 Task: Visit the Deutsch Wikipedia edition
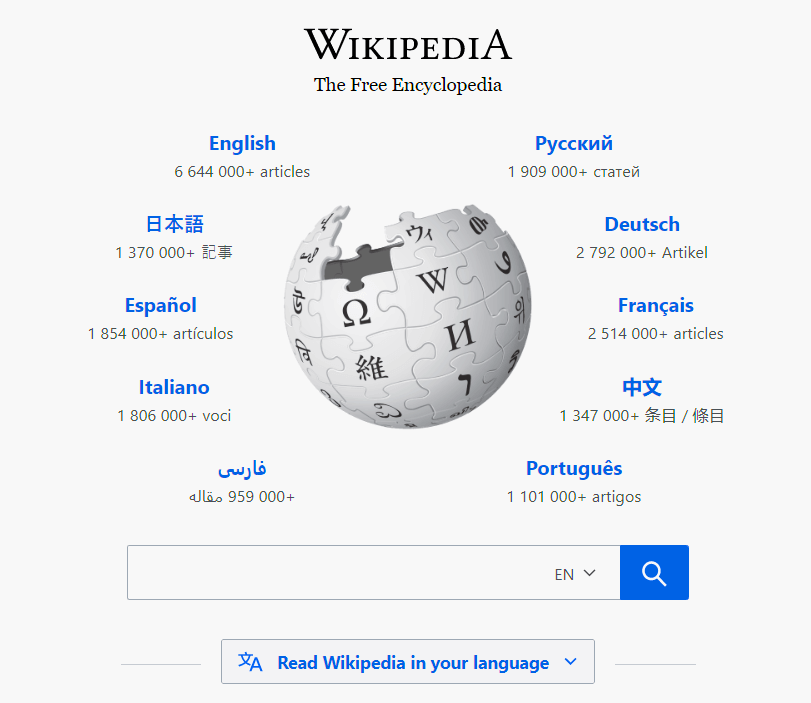click(x=642, y=224)
